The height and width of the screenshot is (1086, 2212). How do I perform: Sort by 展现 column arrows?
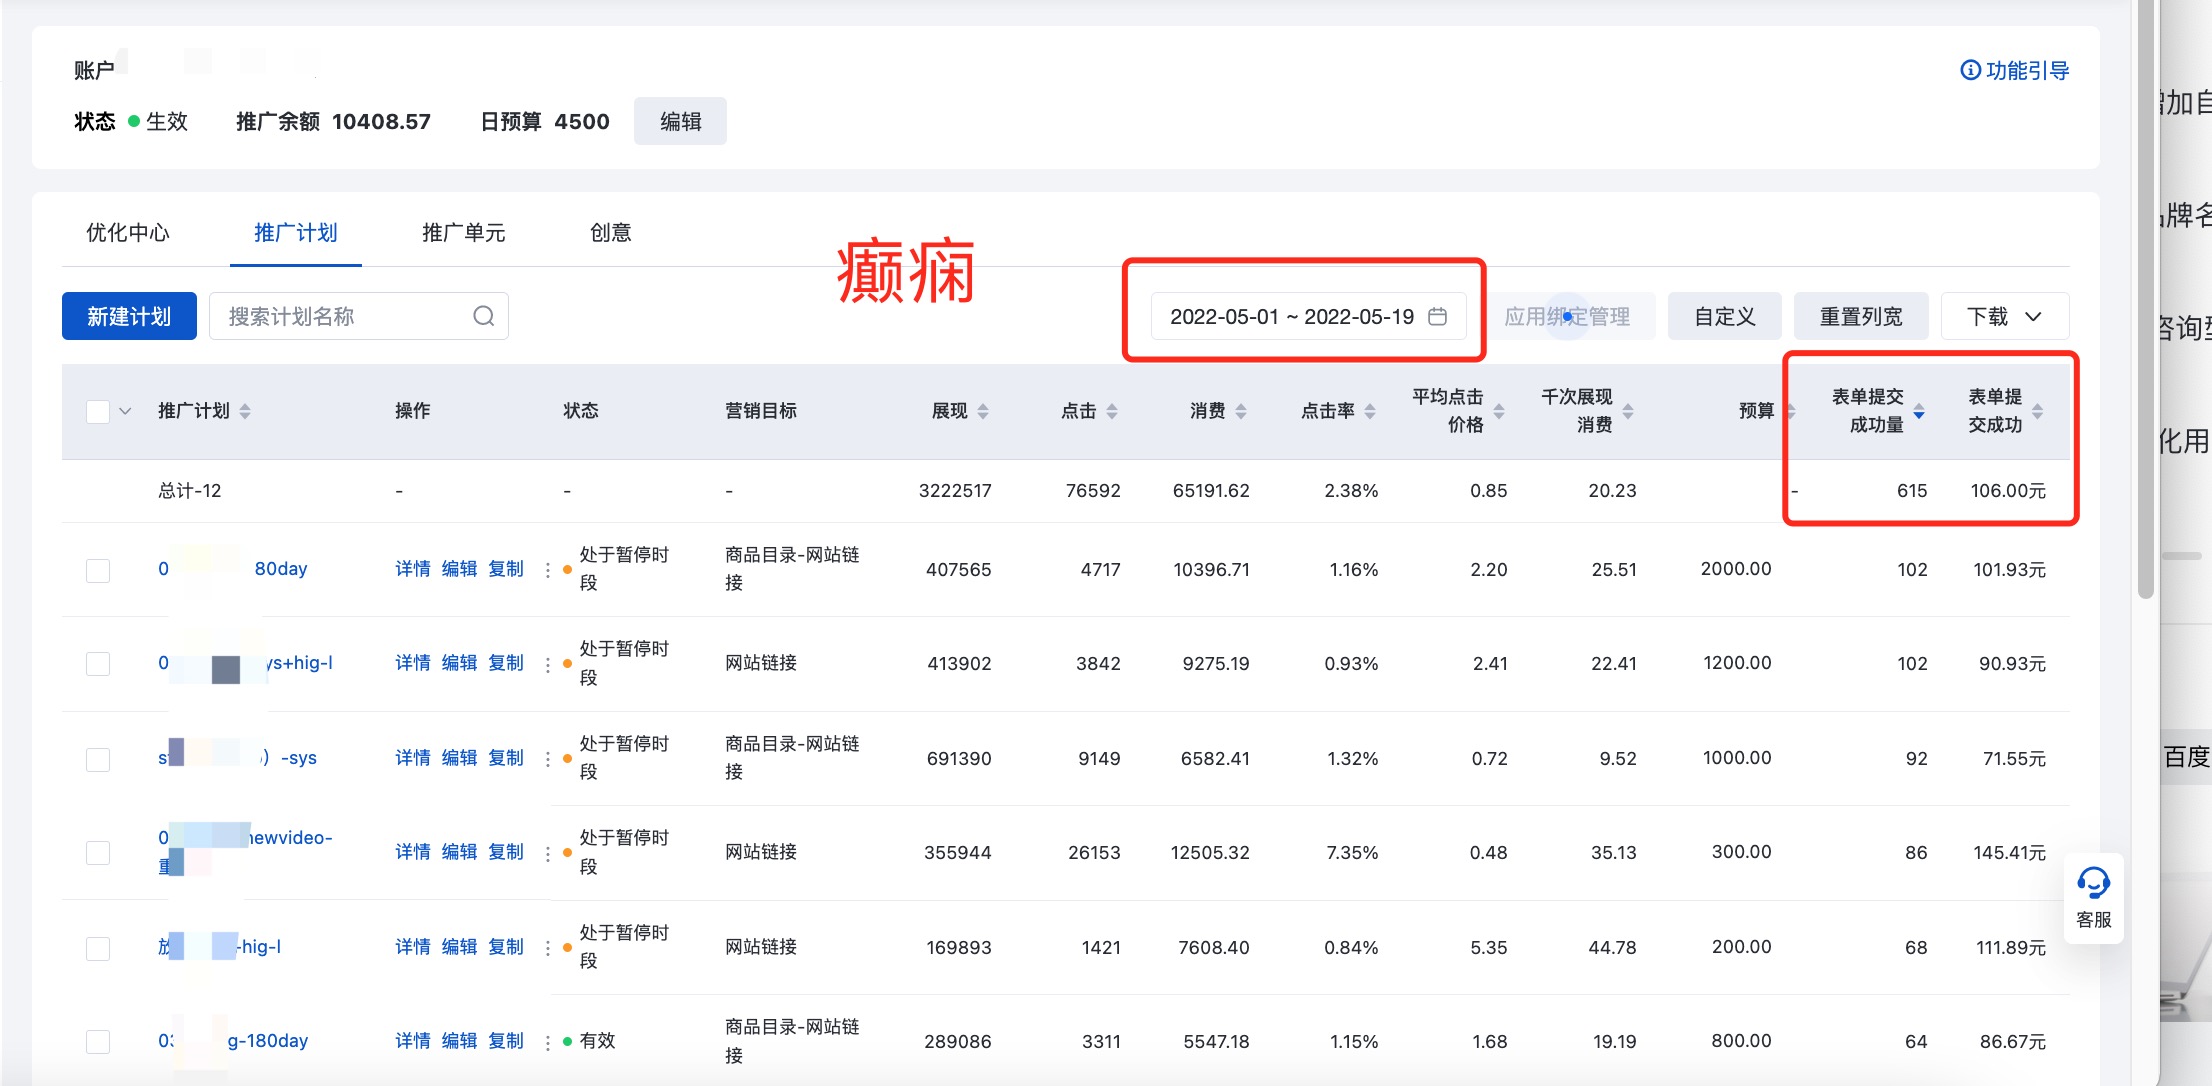tap(983, 411)
